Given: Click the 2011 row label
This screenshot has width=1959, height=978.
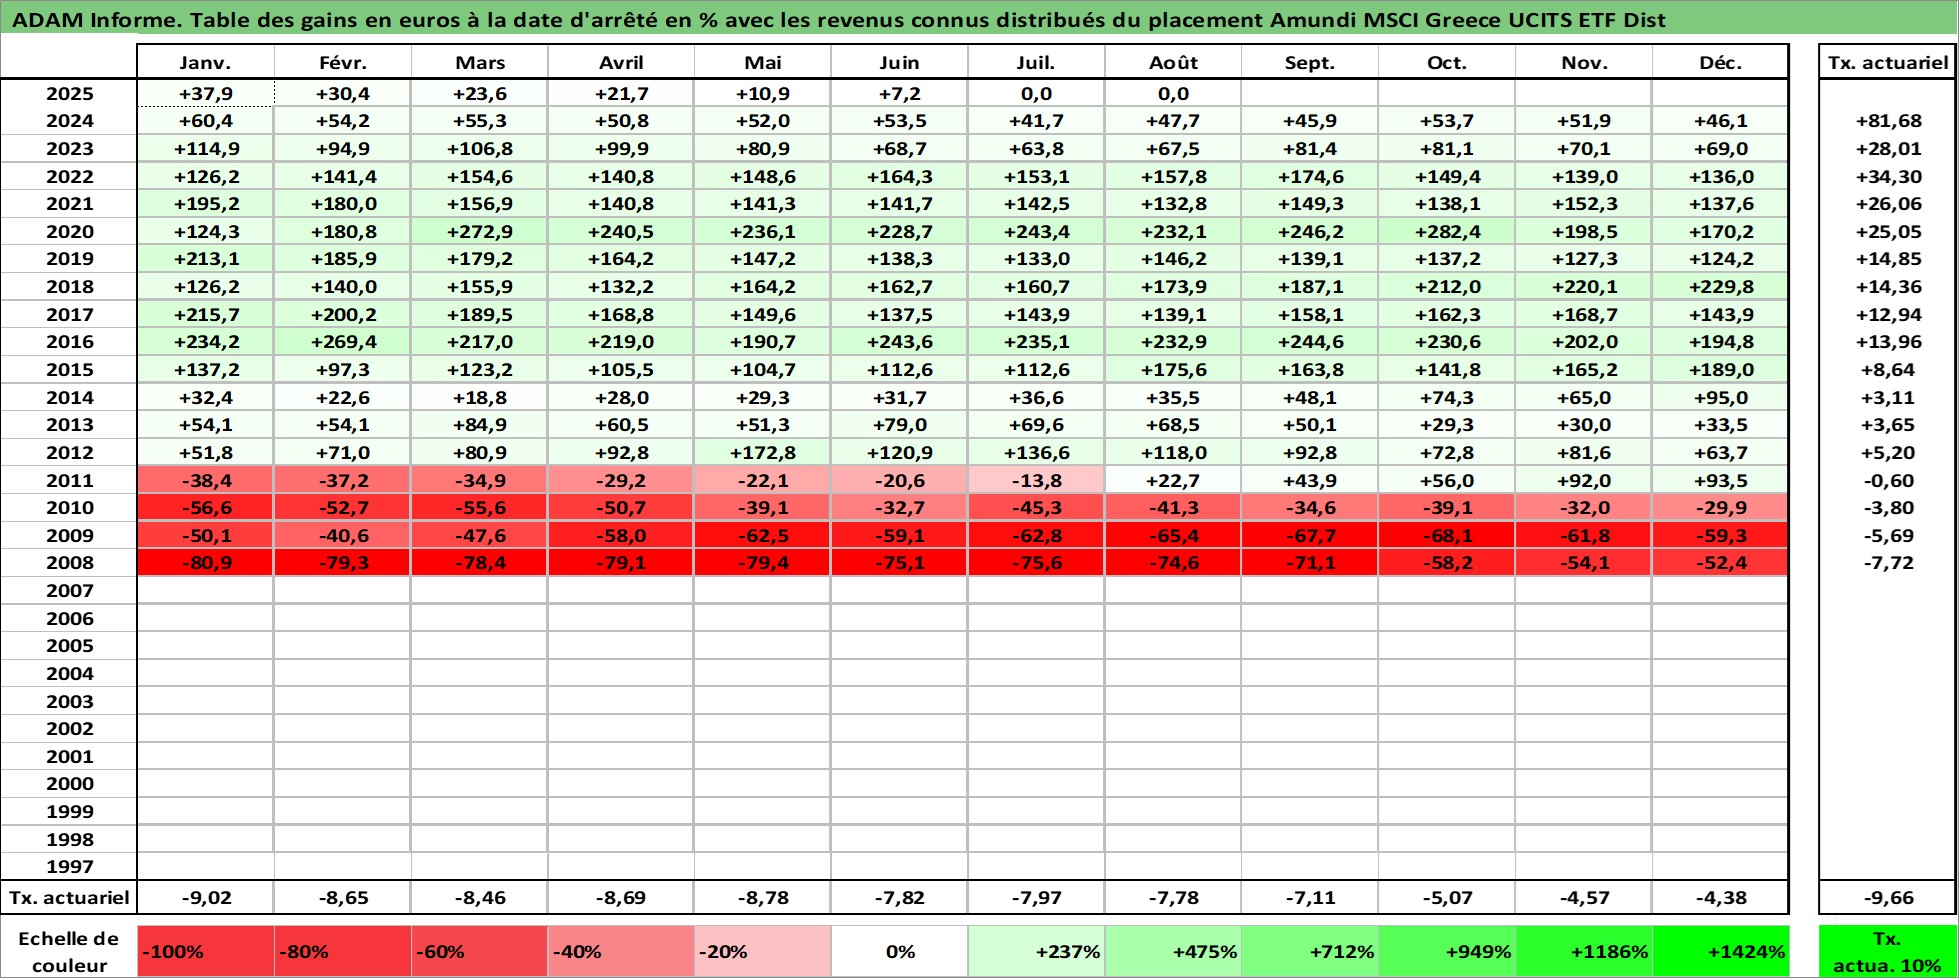Looking at the screenshot, I should click(69, 480).
